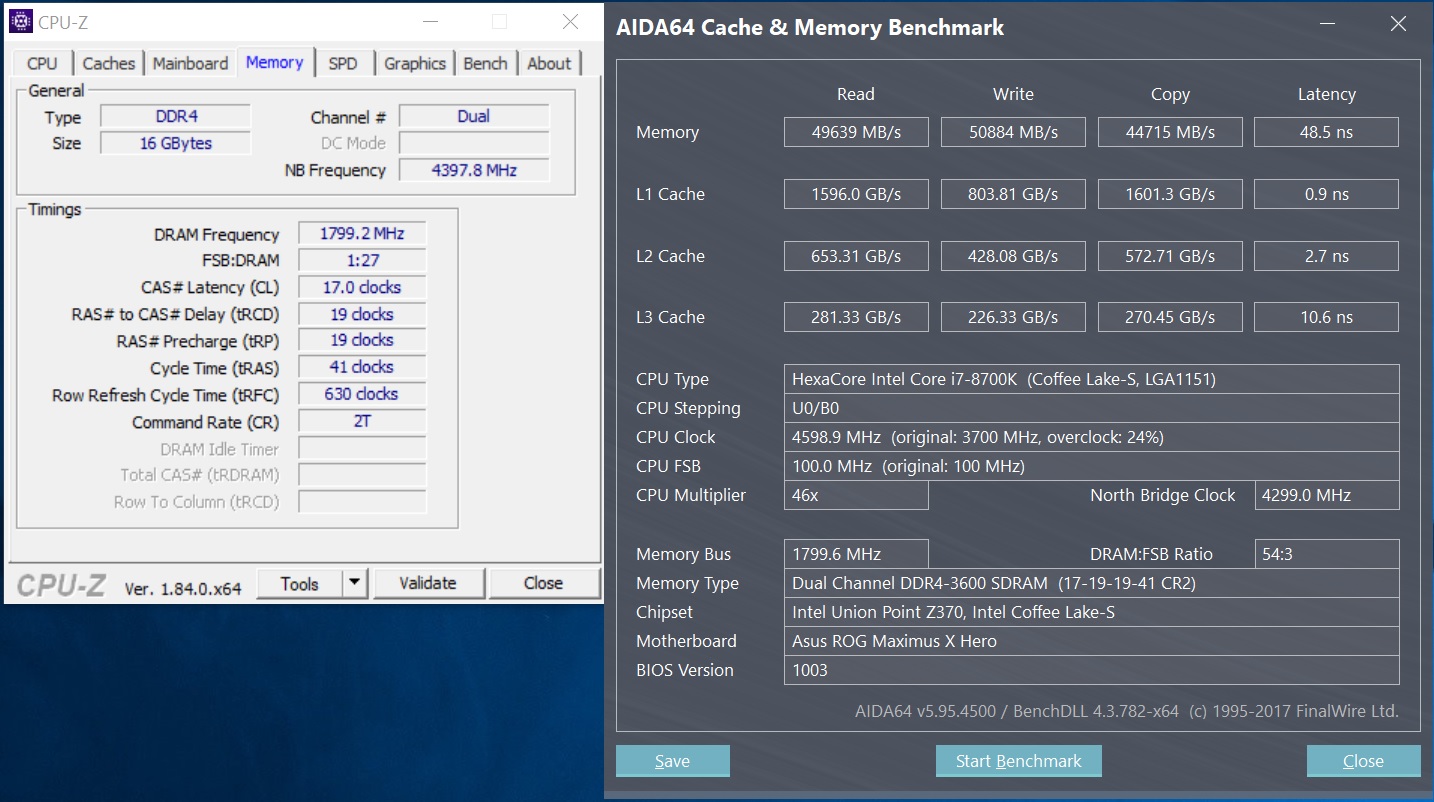Click the empty DC Mode field
The image size is (1434, 802).
(x=474, y=143)
